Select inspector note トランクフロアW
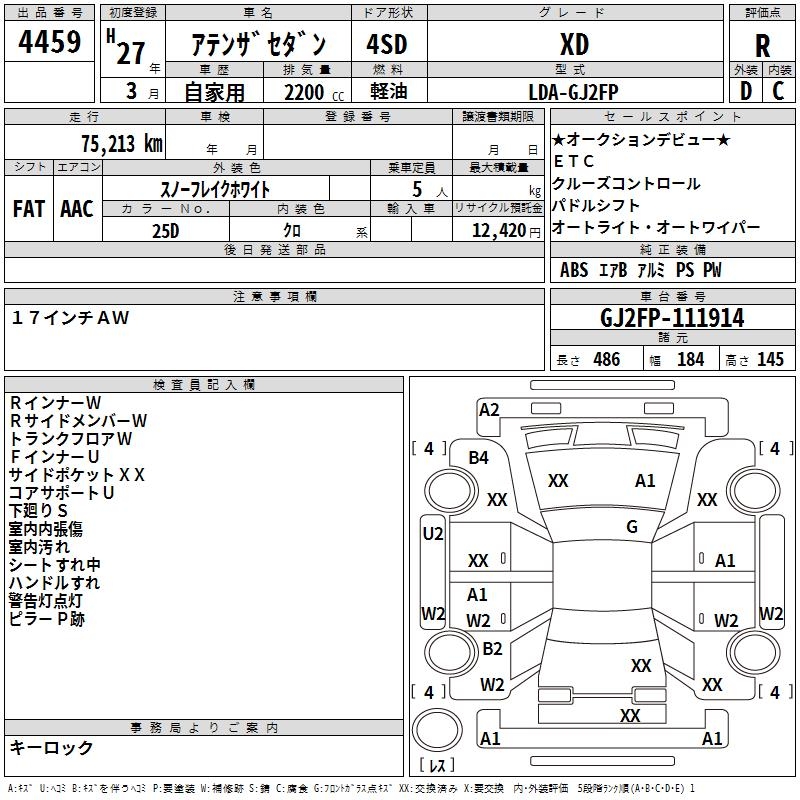This screenshot has width=800, height=800. (x=70, y=438)
